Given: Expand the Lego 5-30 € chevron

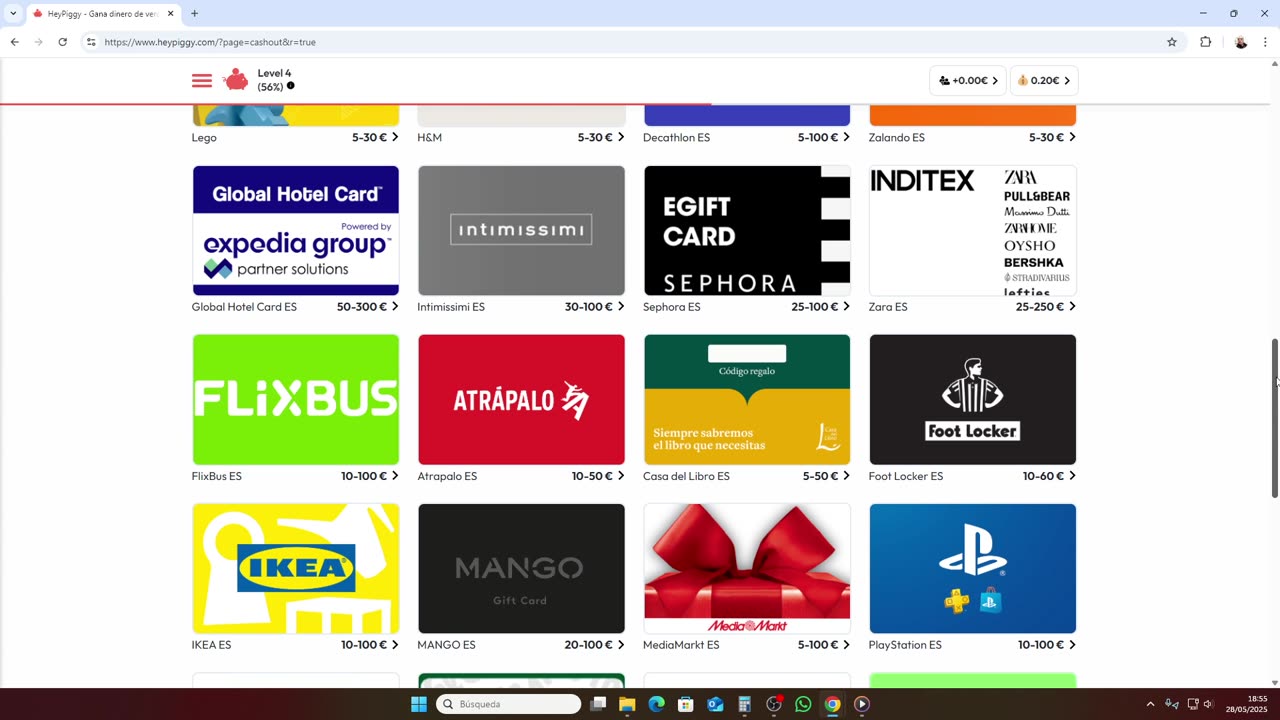Looking at the screenshot, I should pyautogui.click(x=395, y=137).
